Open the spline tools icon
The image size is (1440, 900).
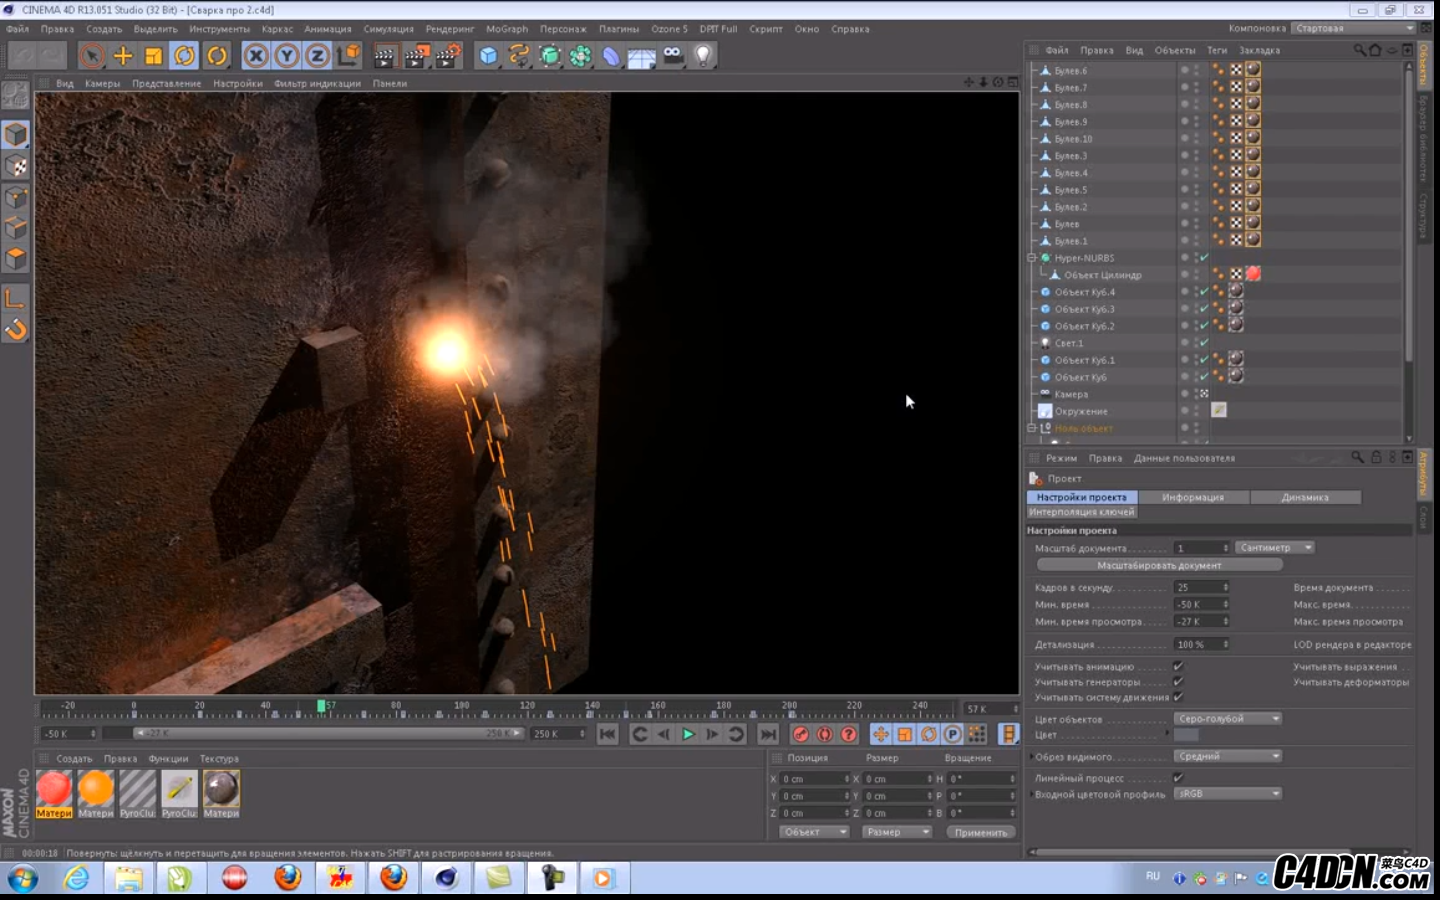click(519, 56)
